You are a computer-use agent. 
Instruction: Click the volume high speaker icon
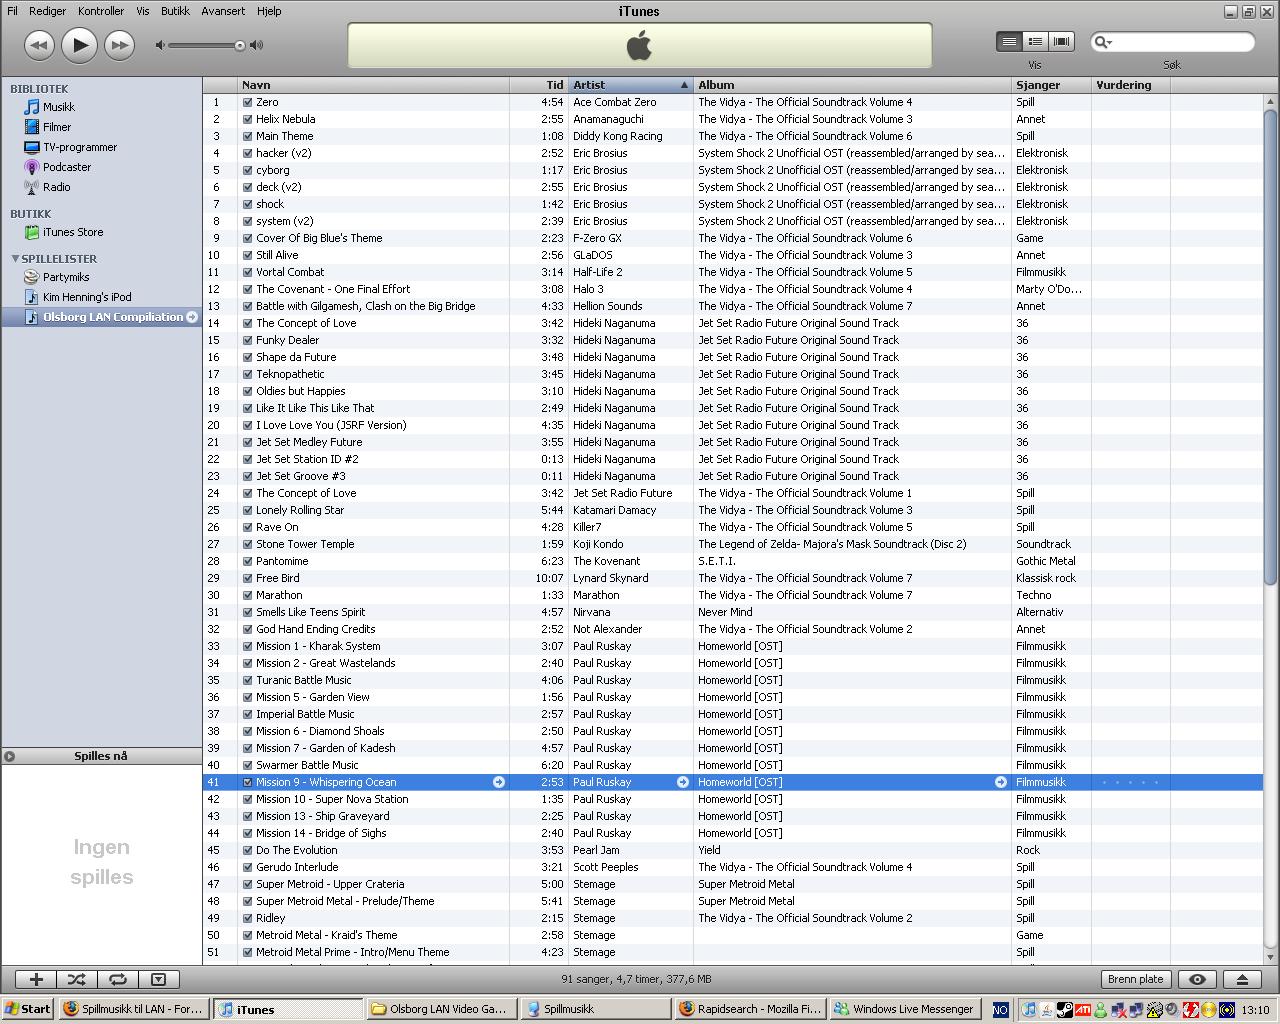tap(257, 45)
